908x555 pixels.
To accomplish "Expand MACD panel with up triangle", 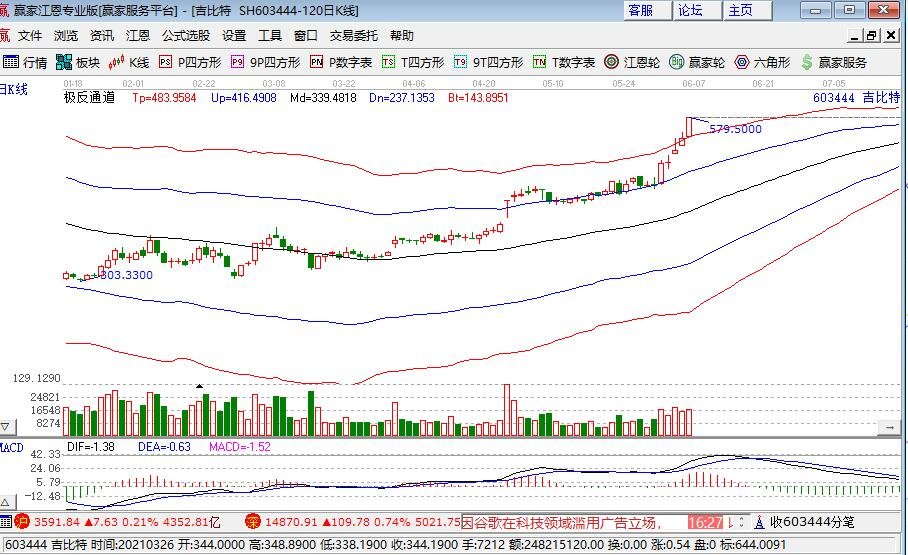I will coord(6,502).
